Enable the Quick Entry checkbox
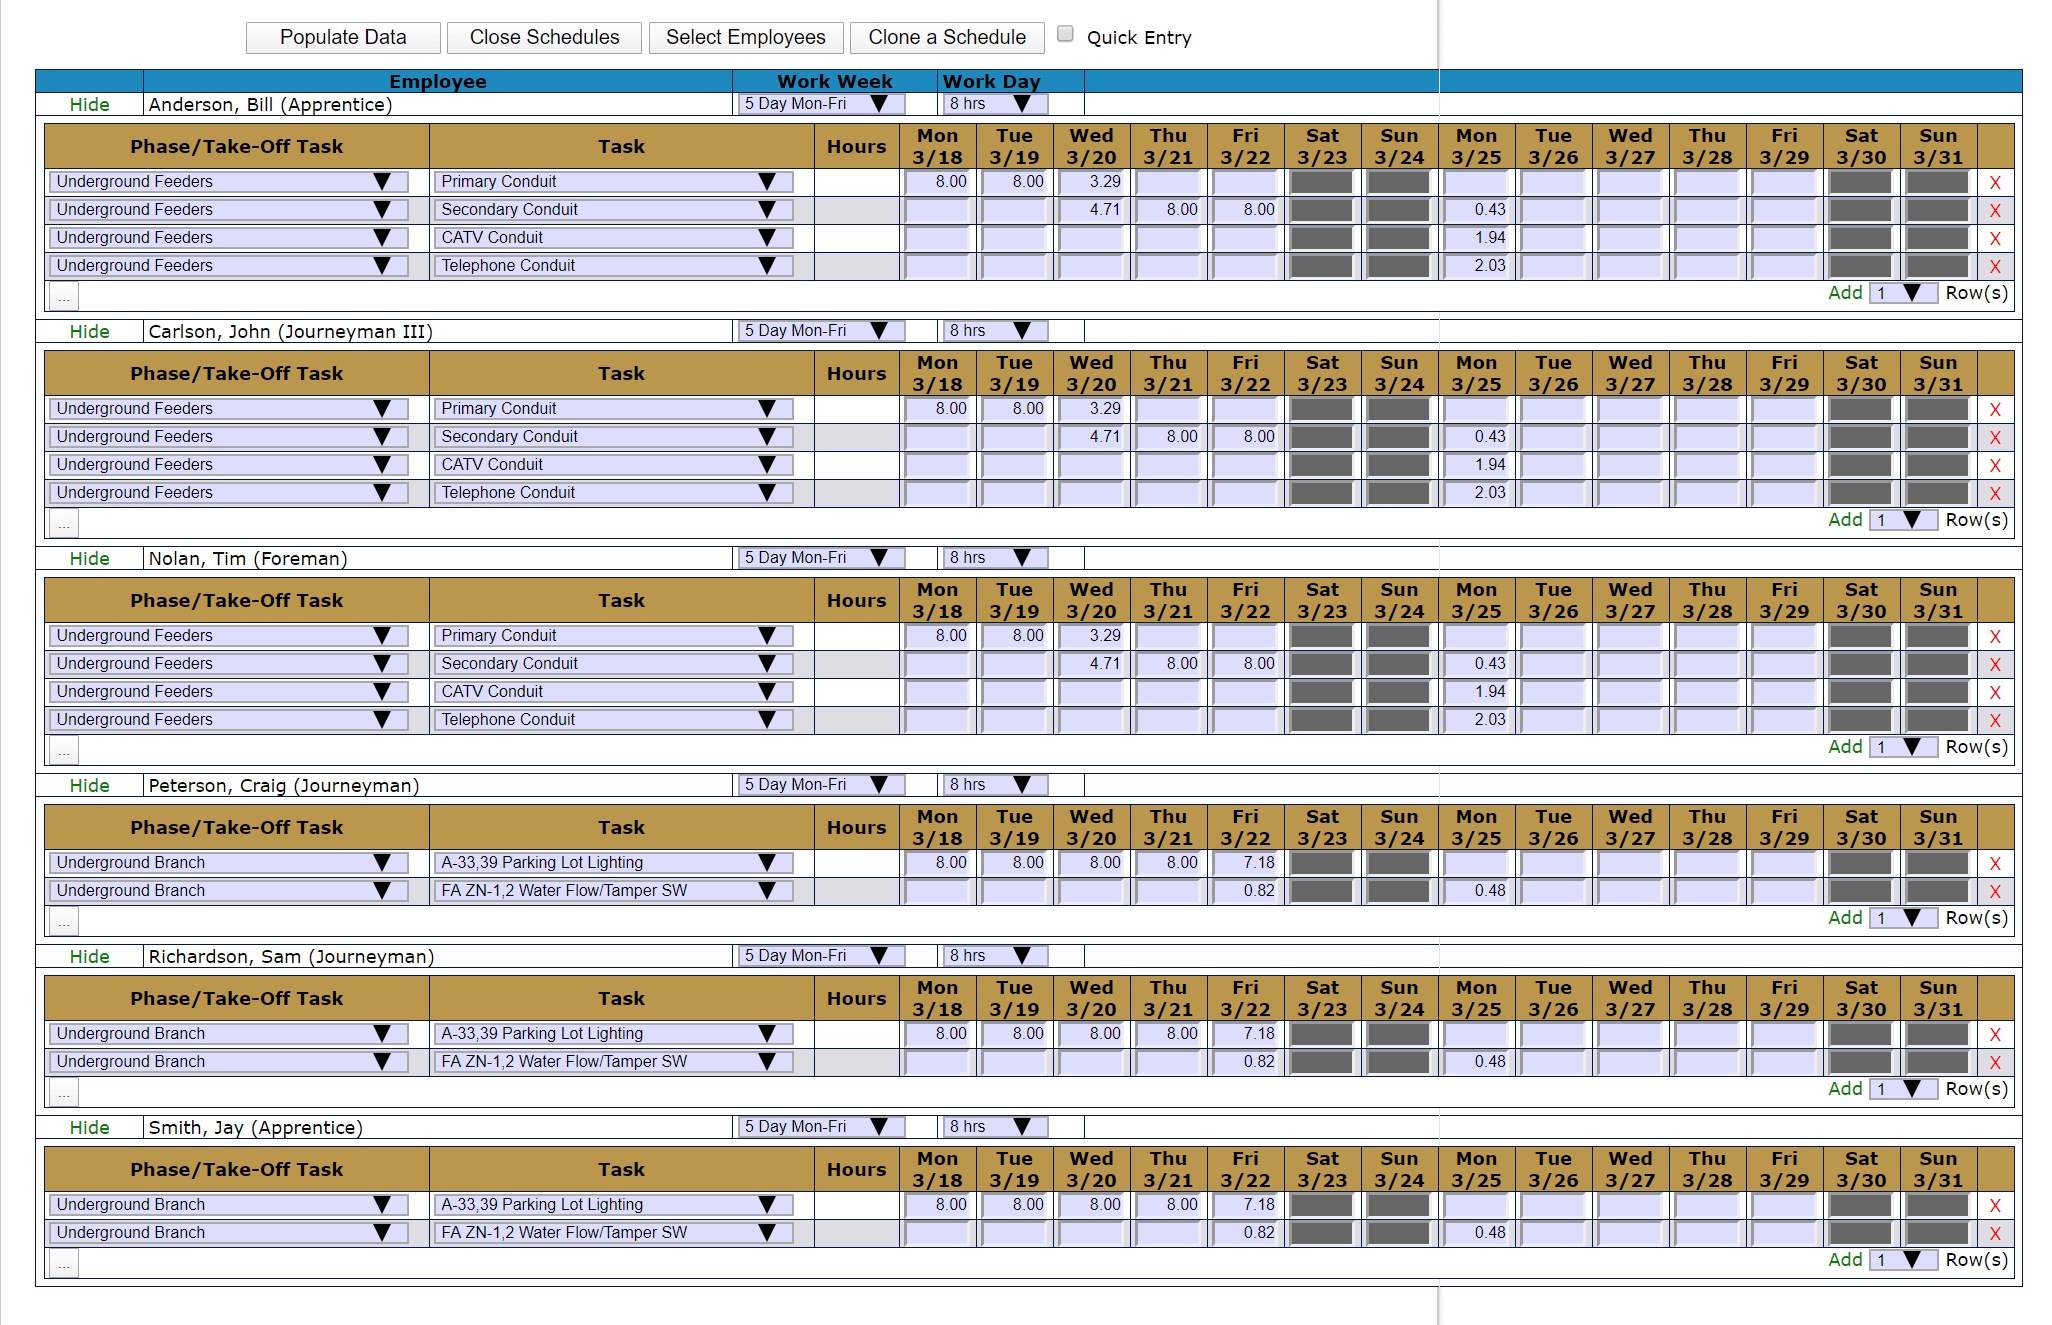Image resolution: width=2052 pixels, height=1325 pixels. tap(1066, 34)
